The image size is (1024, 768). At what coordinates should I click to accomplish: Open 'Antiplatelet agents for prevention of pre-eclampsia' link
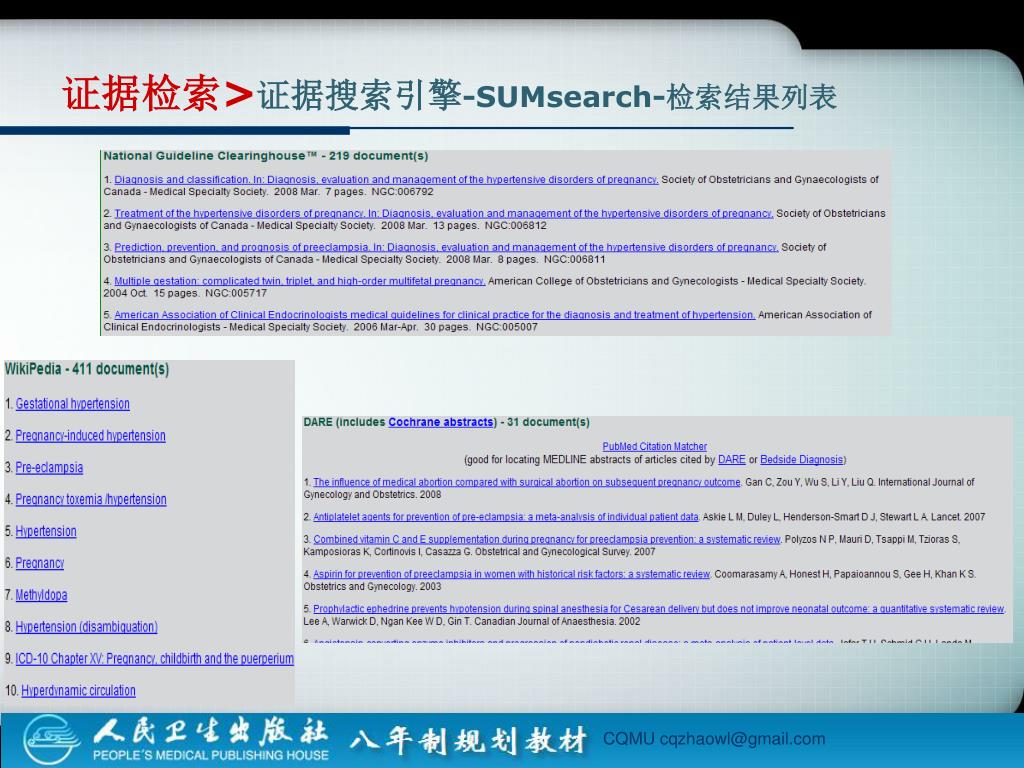tap(505, 517)
